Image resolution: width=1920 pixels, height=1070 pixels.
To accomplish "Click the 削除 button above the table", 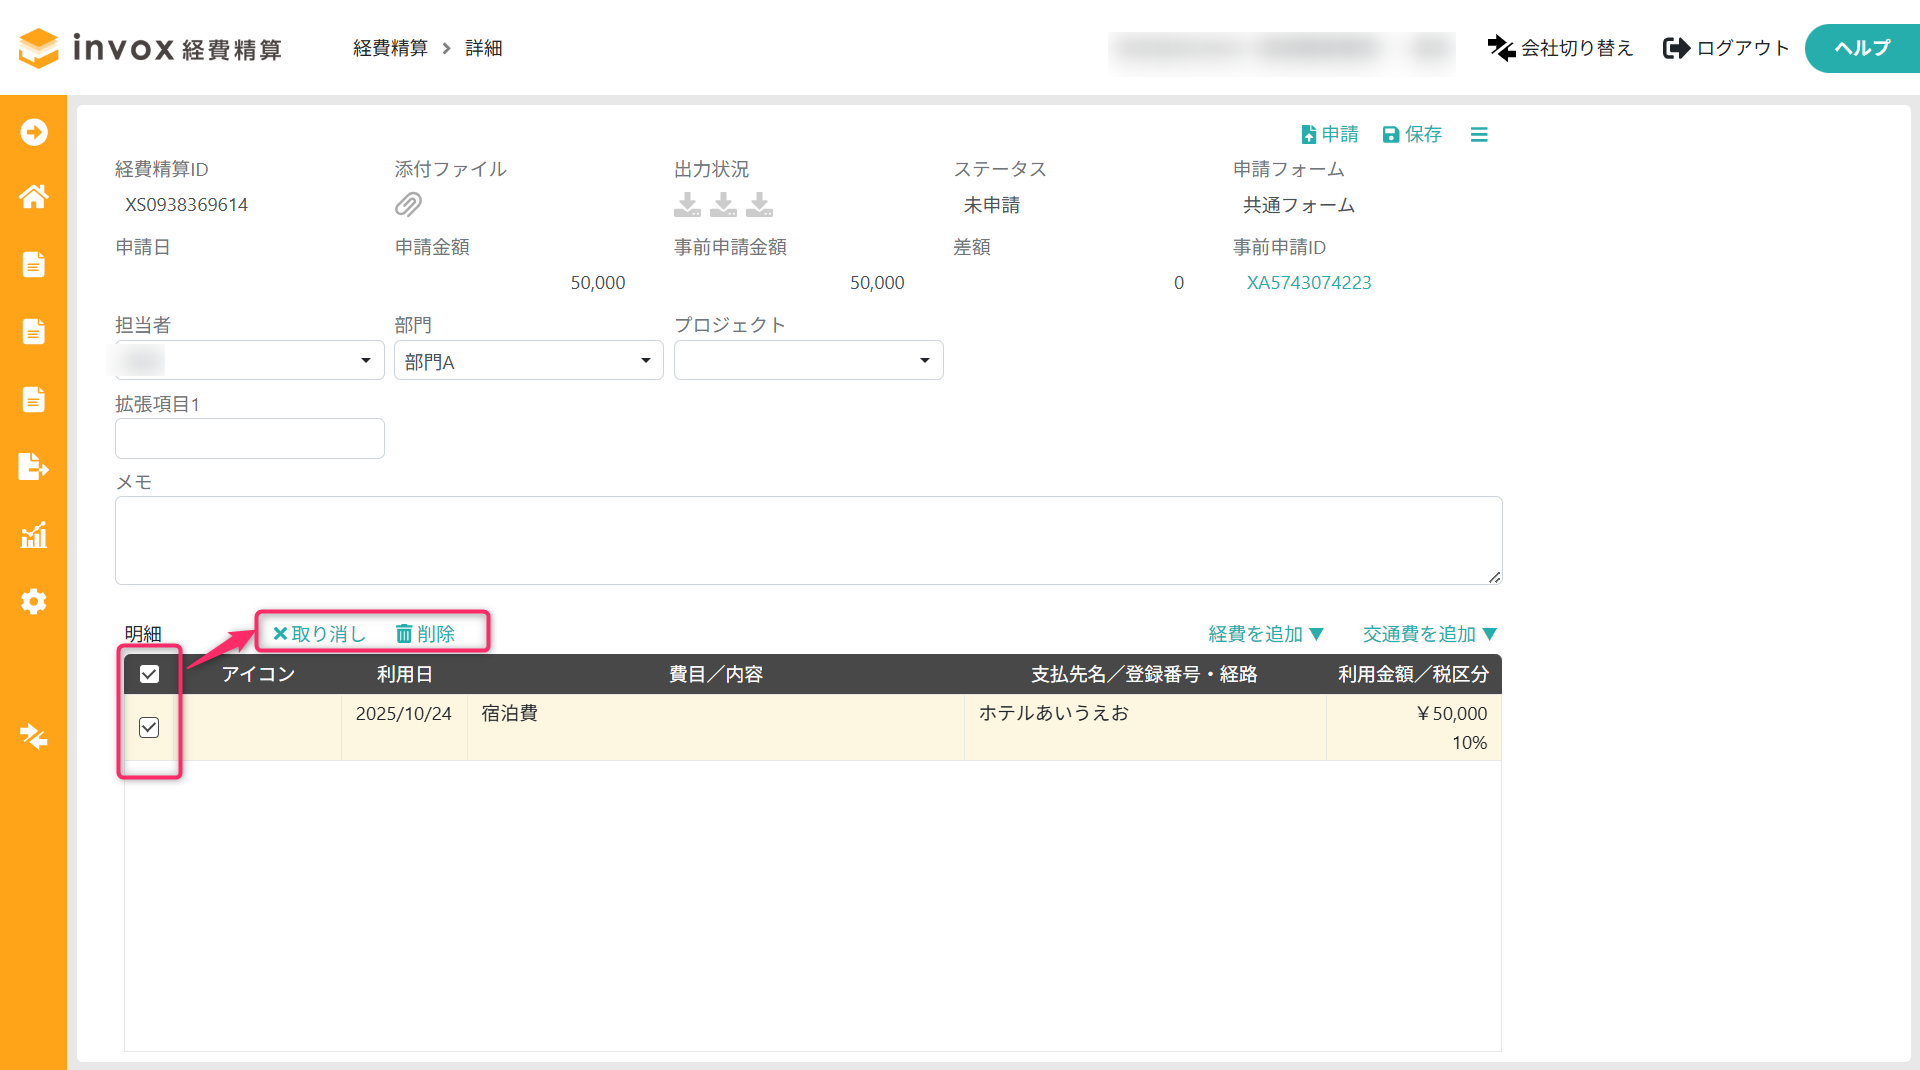I will point(425,634).
